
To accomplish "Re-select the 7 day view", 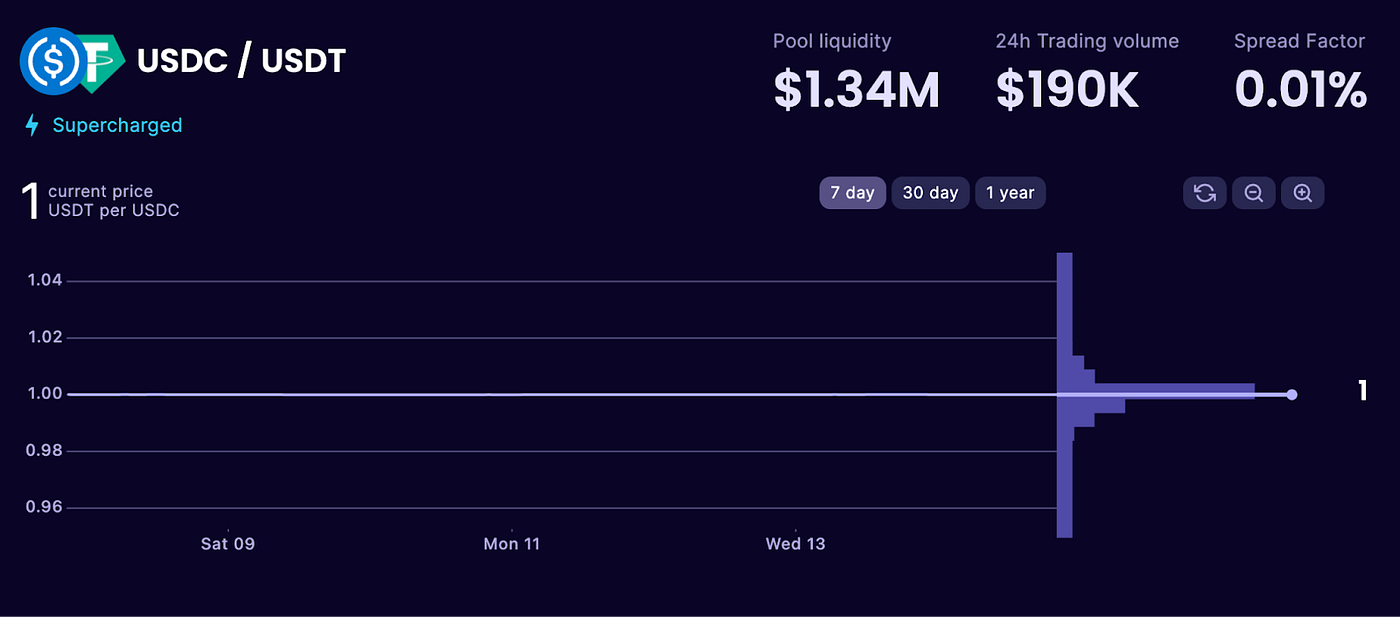I will [x=852, y=192].
